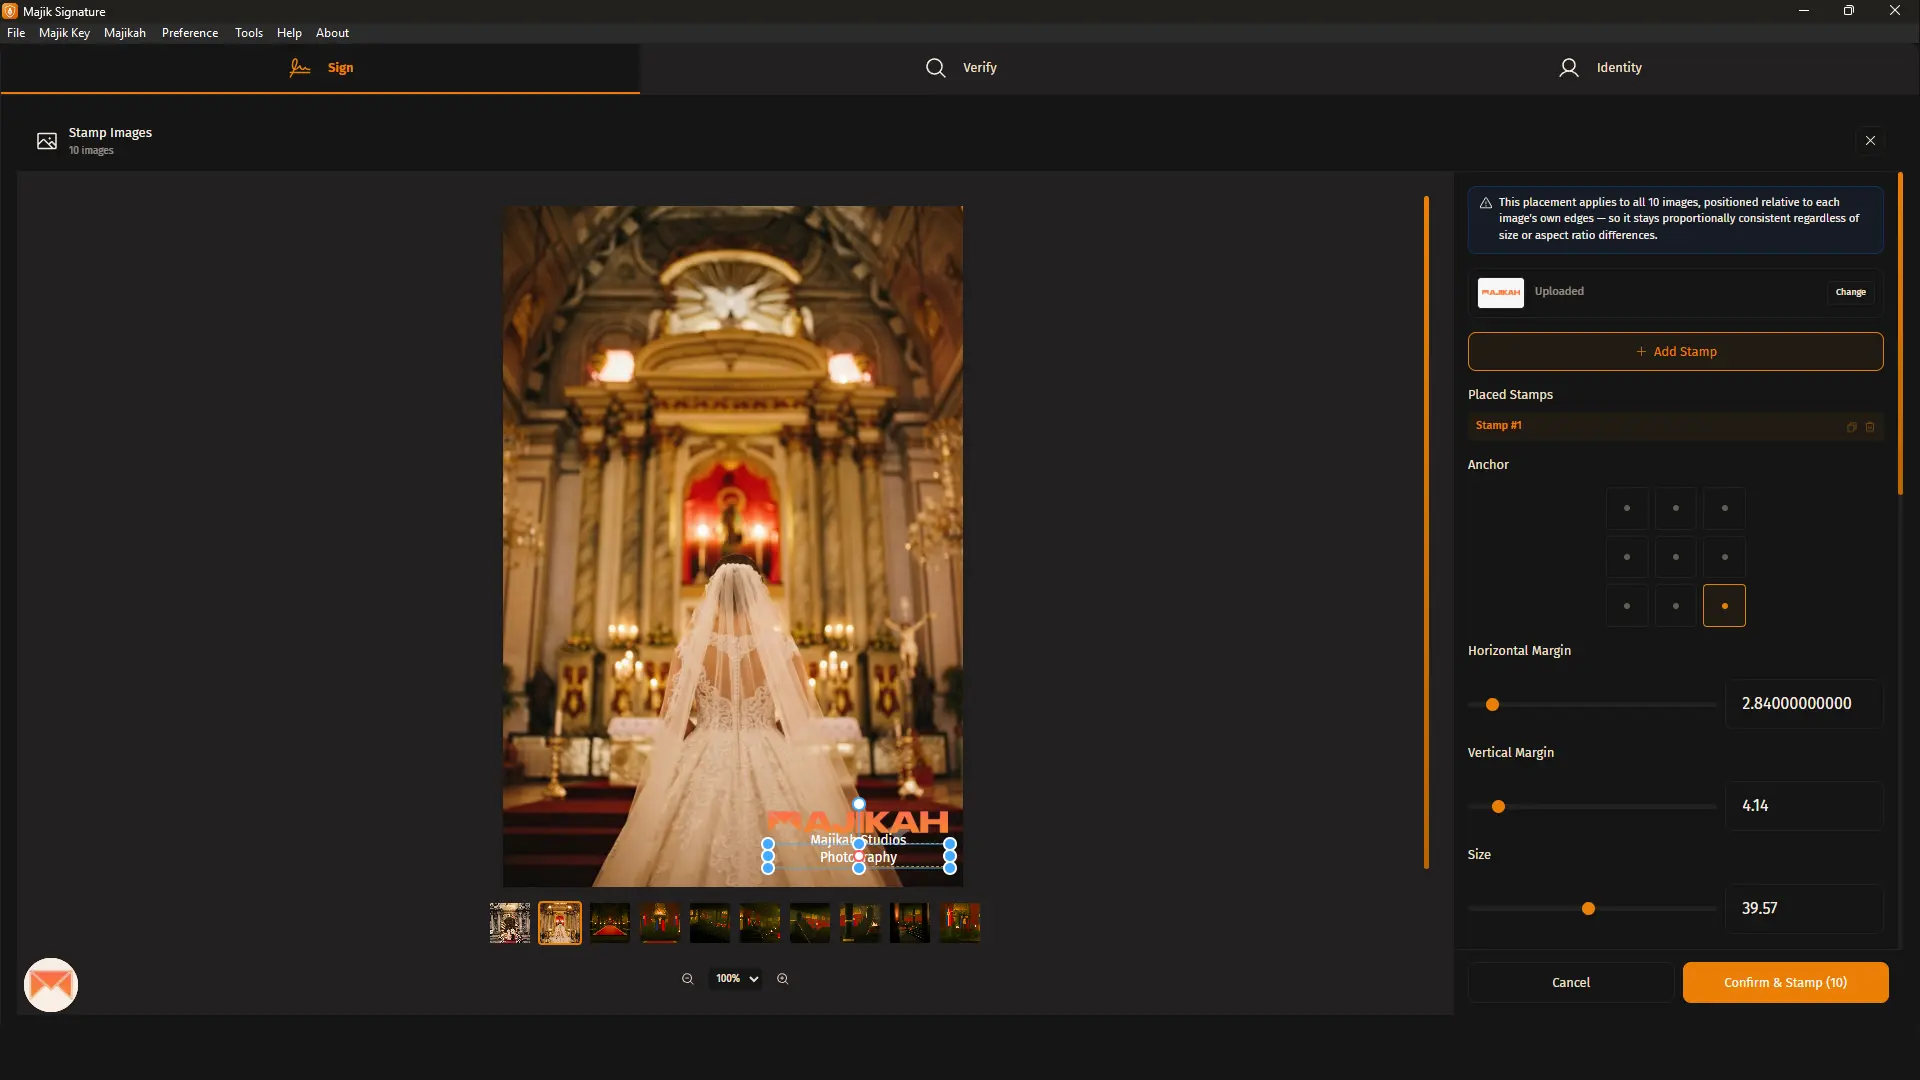Select the Stamp #1 row in Placed Stamps

pos(1676,426)
